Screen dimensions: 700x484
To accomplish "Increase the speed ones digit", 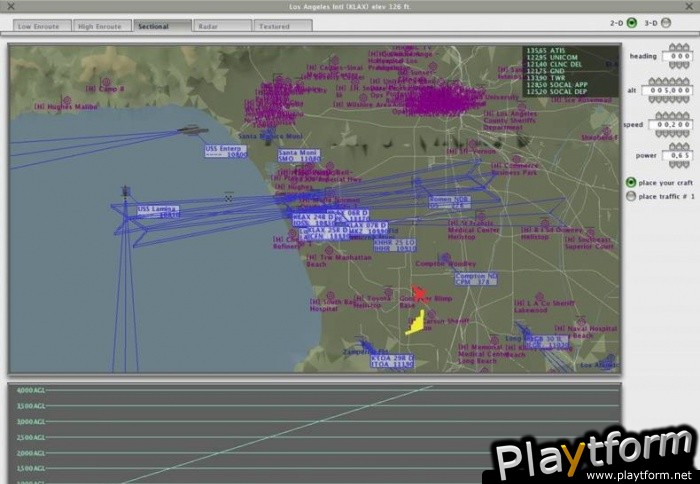I will pyautogui.click(x=686, y=116).
